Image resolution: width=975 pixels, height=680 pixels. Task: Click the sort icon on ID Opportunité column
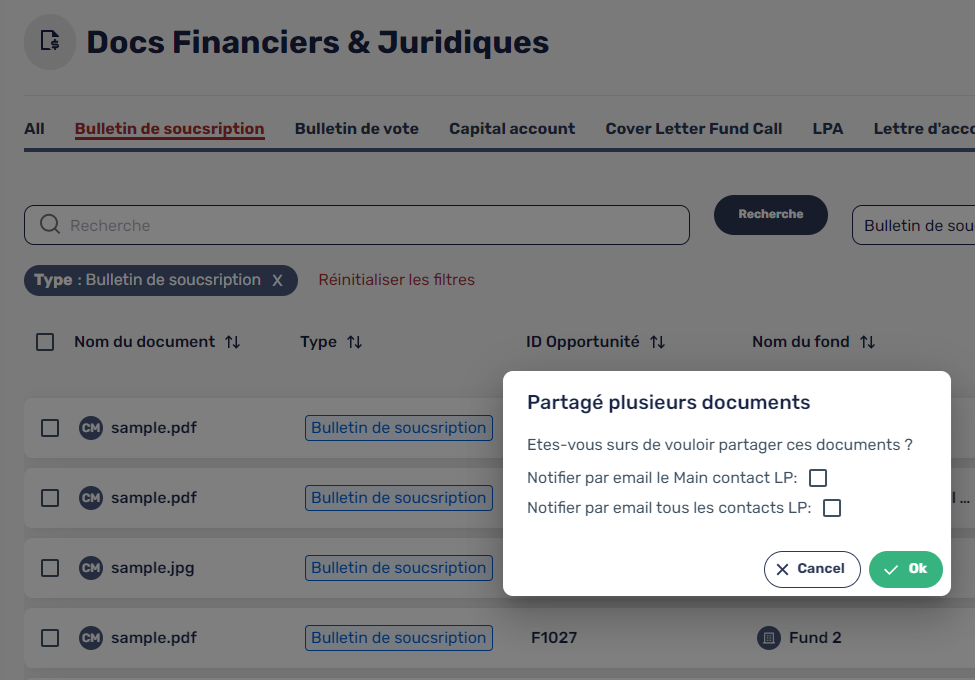tap(658, 341)
